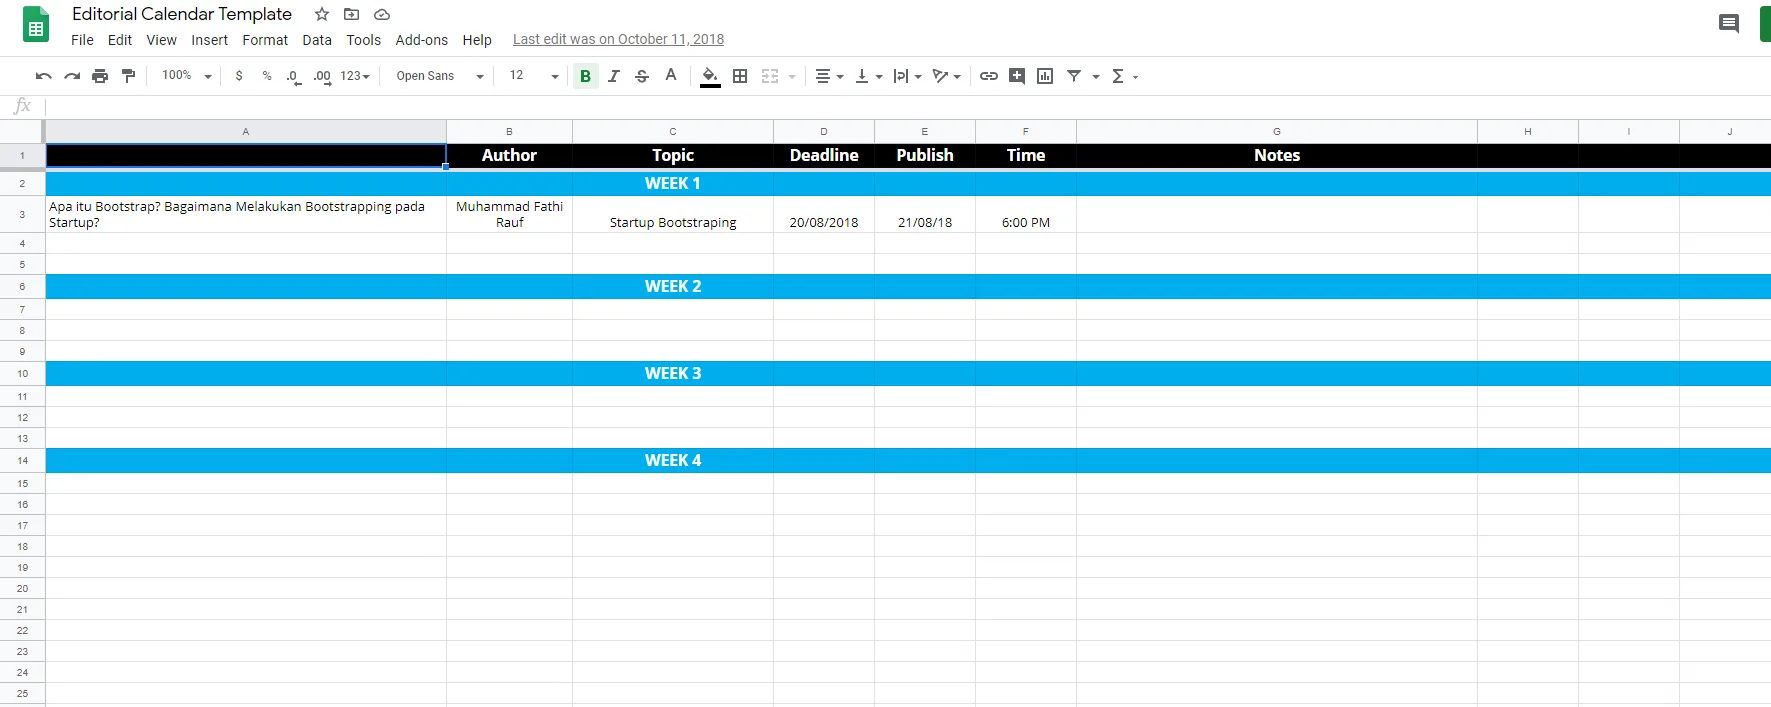
Task: Merge cells button
Action: (770, 76)
